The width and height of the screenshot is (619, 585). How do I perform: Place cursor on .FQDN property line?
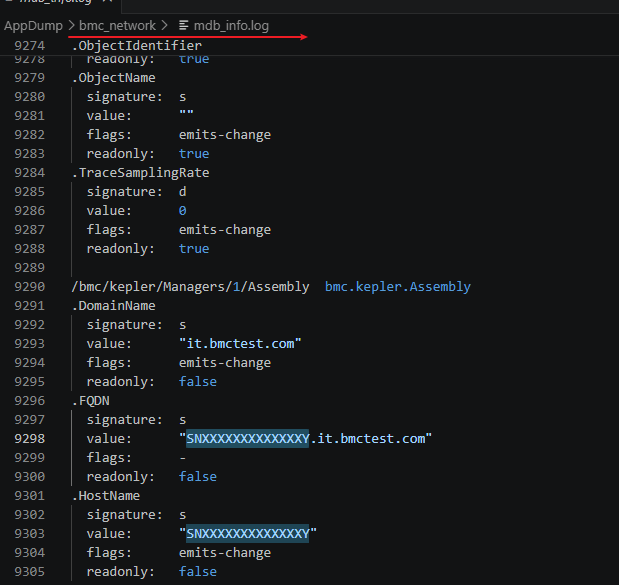point(90,401)
